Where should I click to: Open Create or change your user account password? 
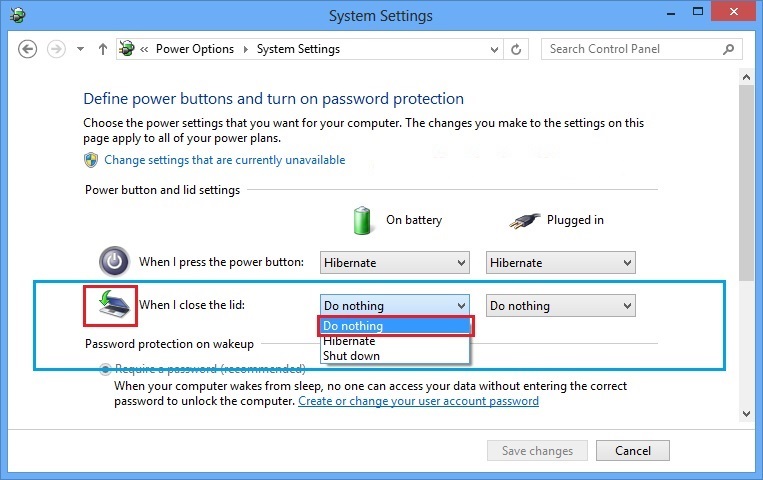(x=418, y=401)
